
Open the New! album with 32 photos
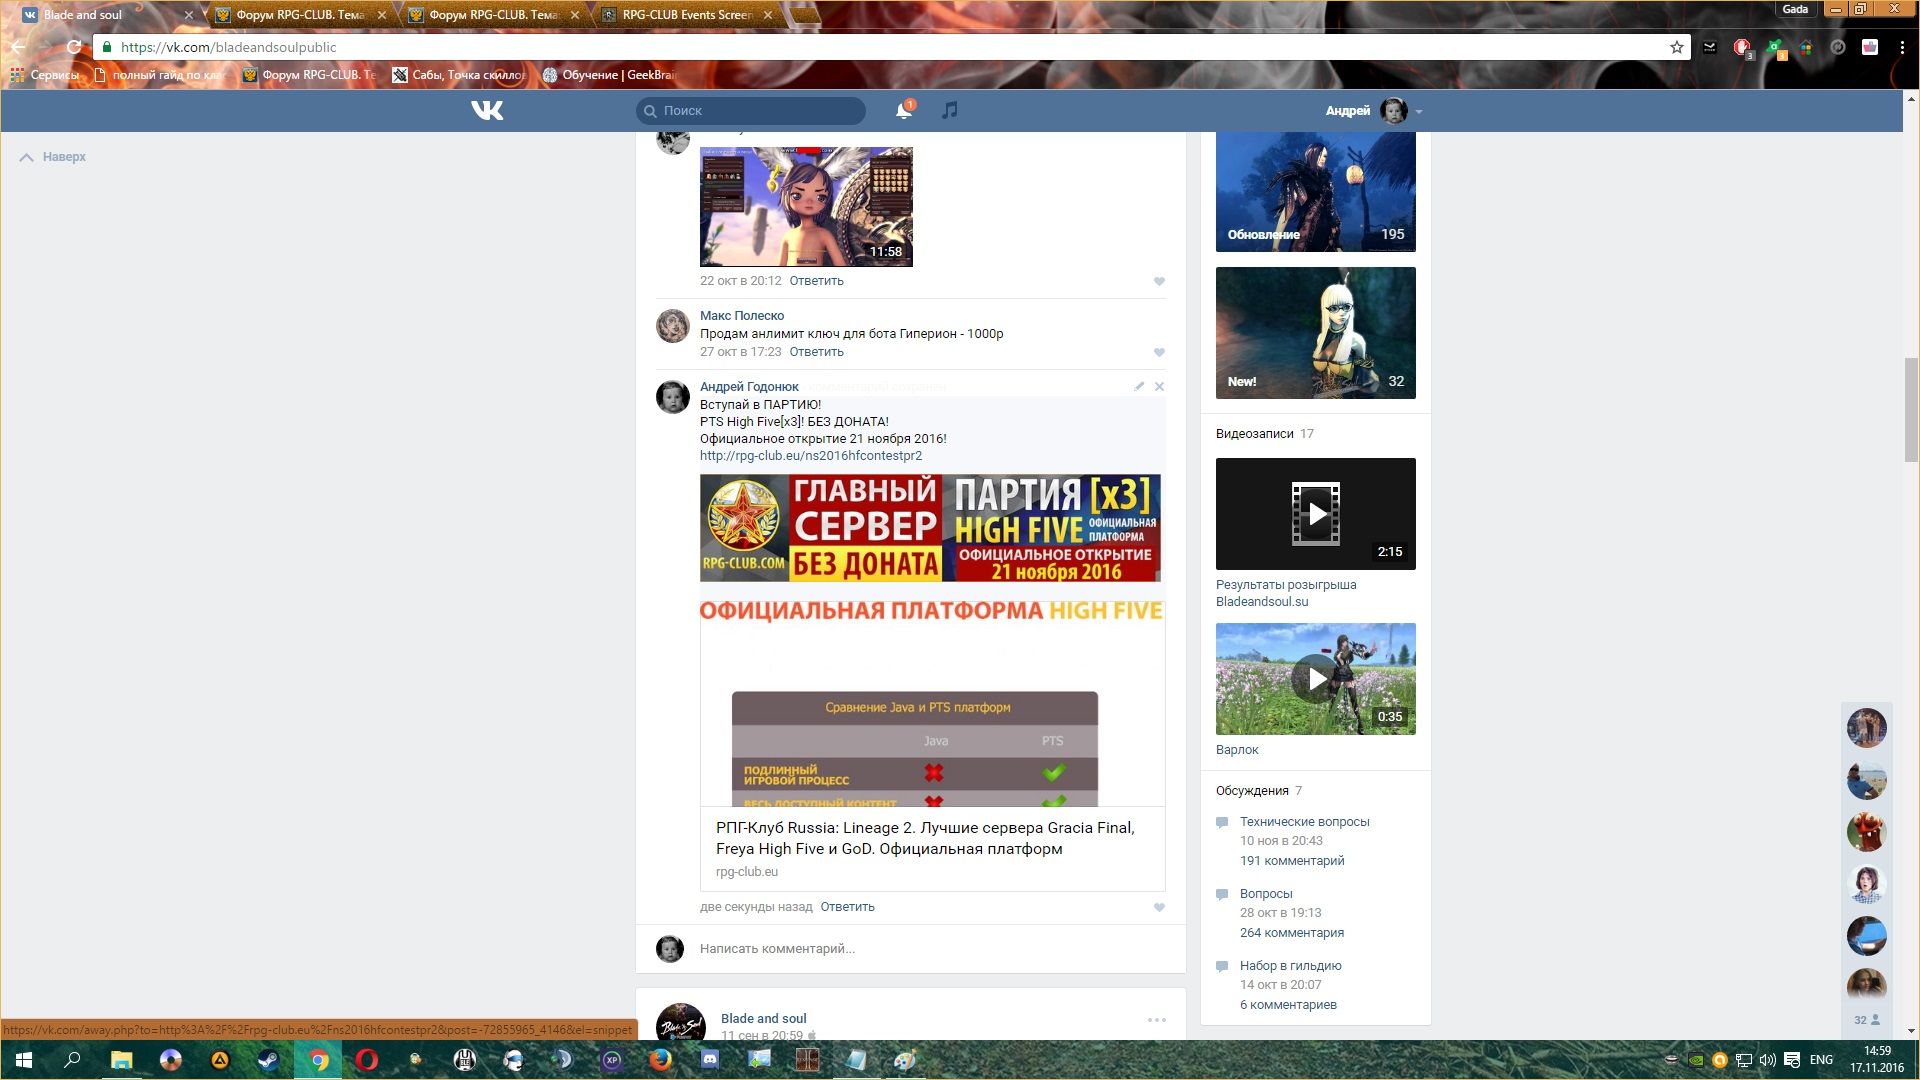pyautogui.click(x=1316, y=333)
